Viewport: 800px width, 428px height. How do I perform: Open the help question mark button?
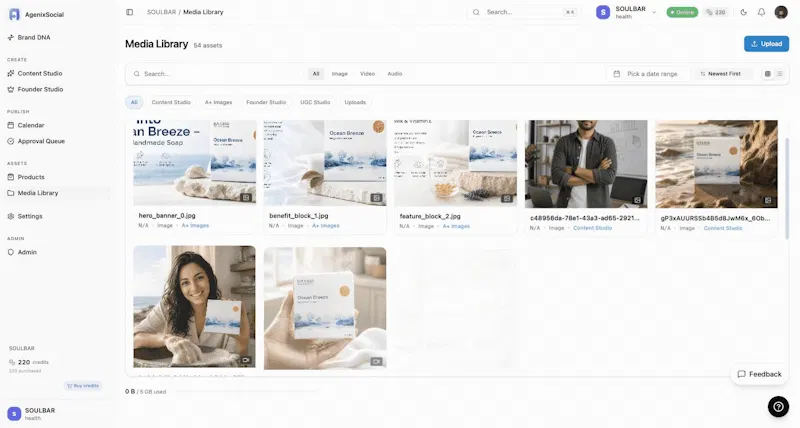click(x=778, y=407)
